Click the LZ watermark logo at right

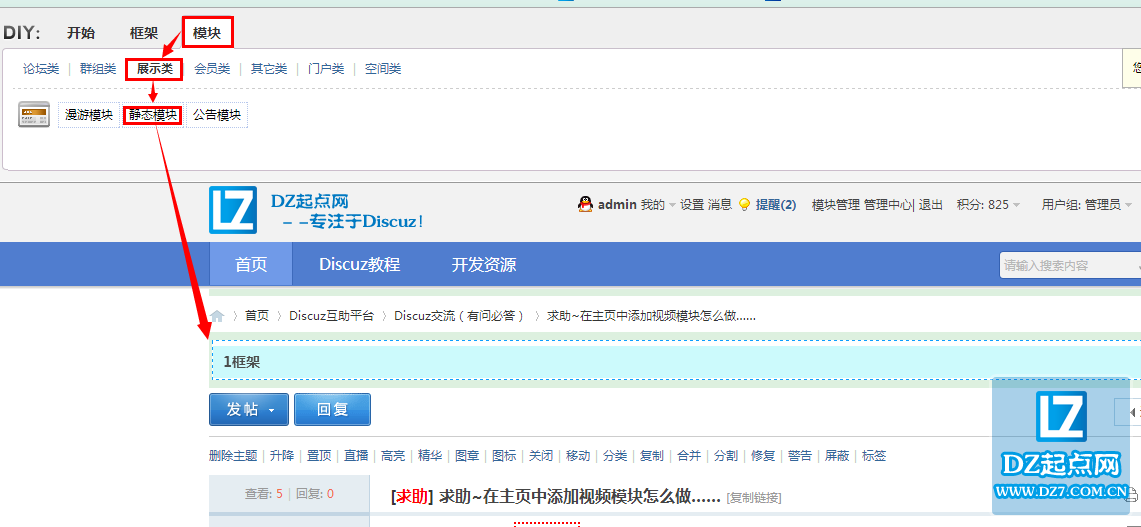click(x=1061, y=418)
